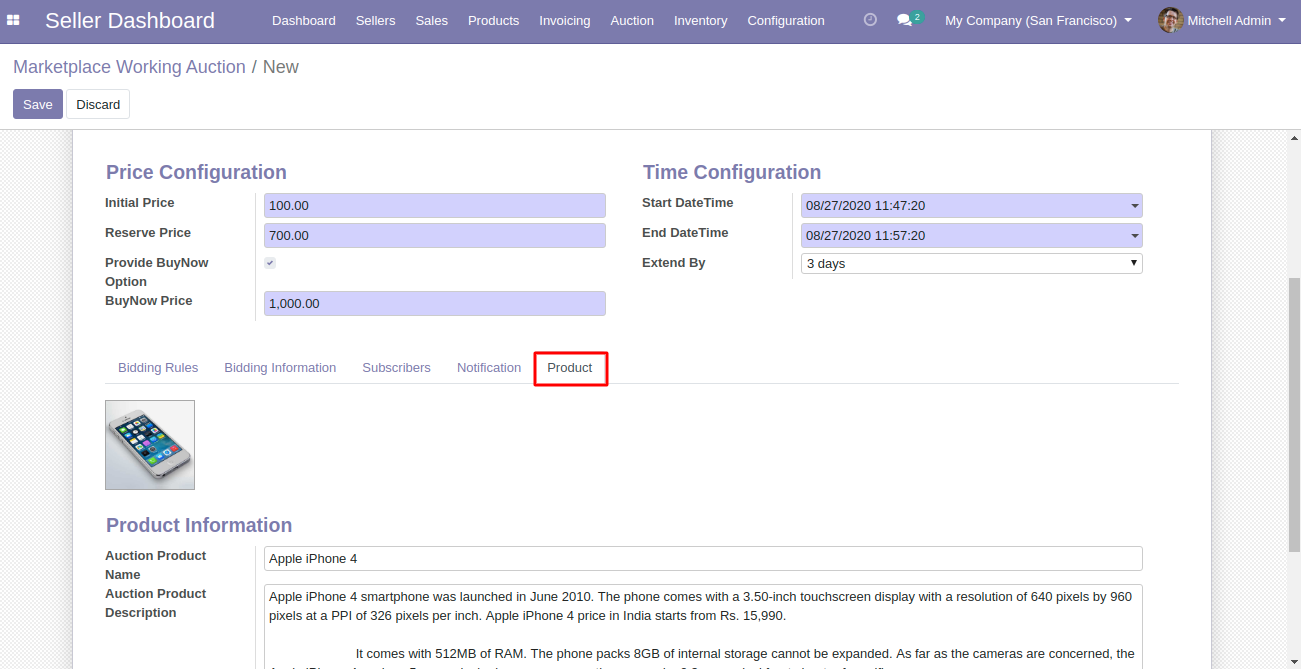Image resolution: width=1301 pixels, height=669 pixels.
Task: Open My Company (San Francisco) switcher
Action: (1039, 20)
